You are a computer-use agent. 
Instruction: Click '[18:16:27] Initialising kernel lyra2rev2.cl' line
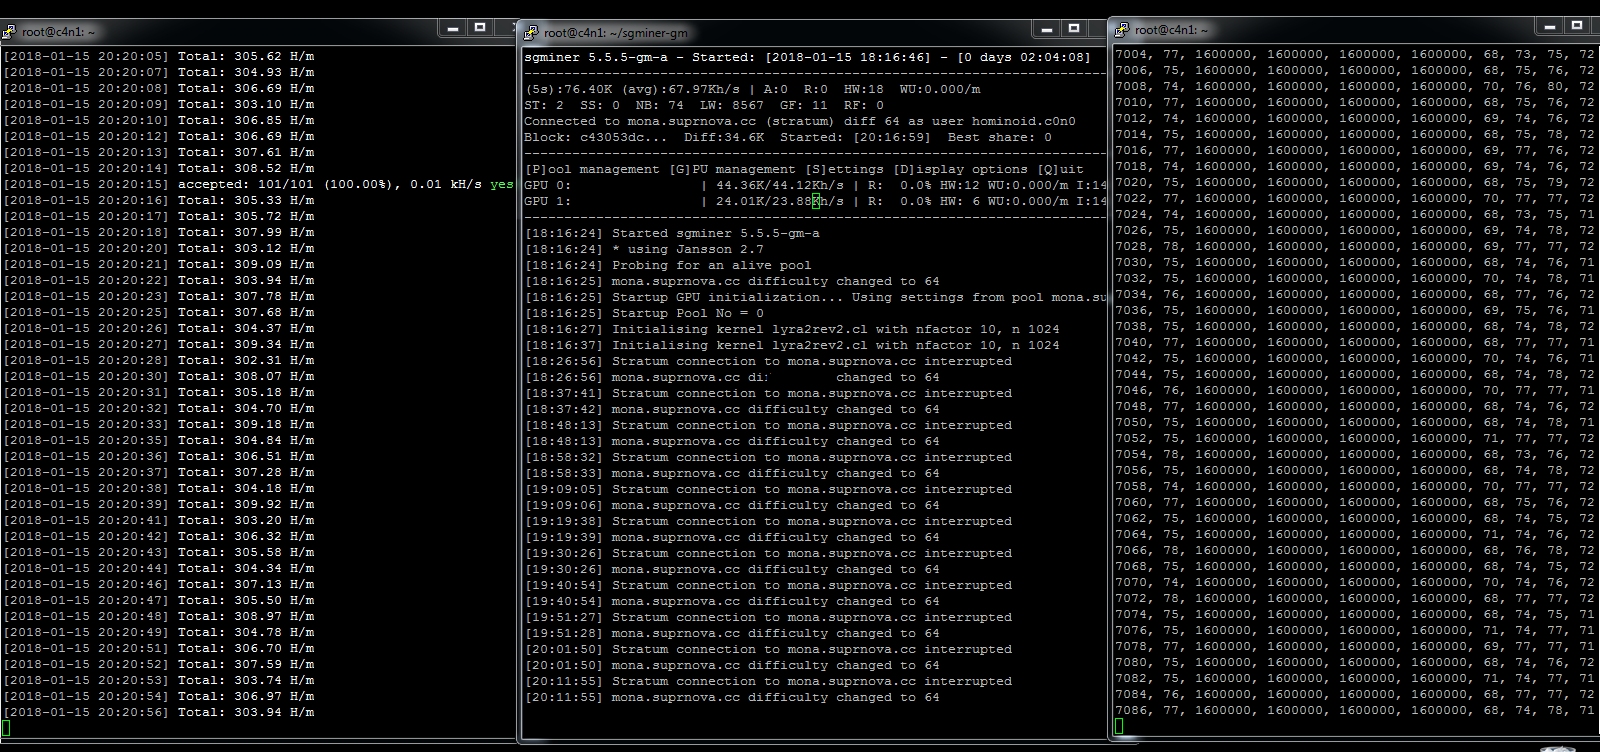pos(792,329)
